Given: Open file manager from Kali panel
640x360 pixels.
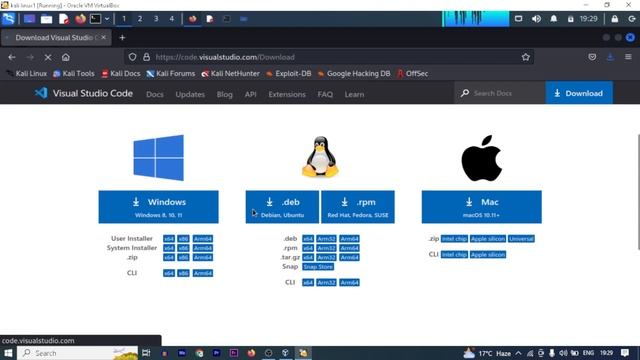Looking at the screenshot, I should [x=46, y=19].
